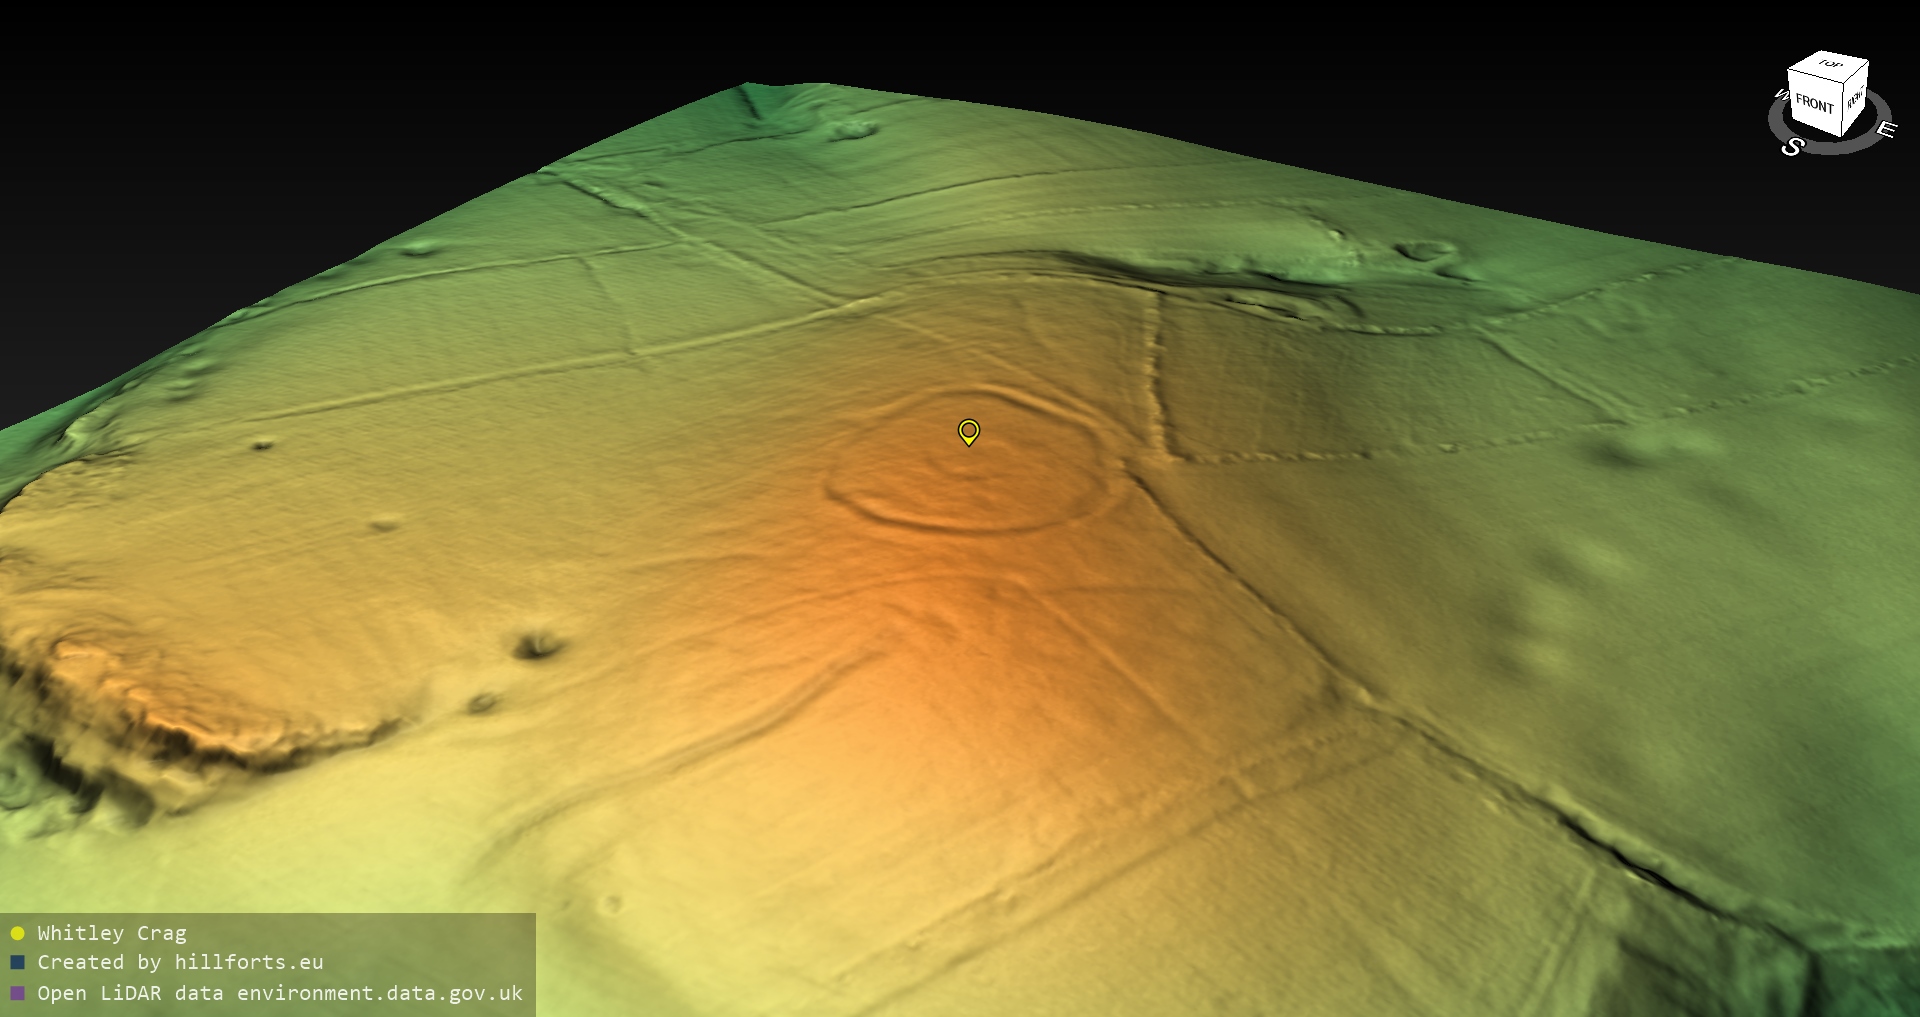The height and width of the screenshot is (1017, 1920).
Task: Click the purple square legend marker
Action: [x=17, y=993]
